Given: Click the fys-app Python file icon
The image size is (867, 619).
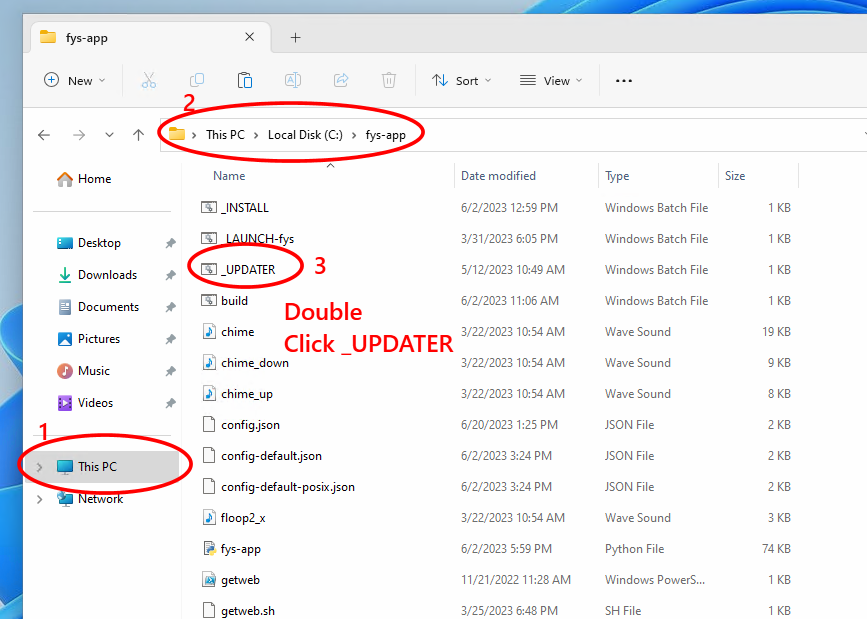Looking at the screenshot, I should [209, 549].
